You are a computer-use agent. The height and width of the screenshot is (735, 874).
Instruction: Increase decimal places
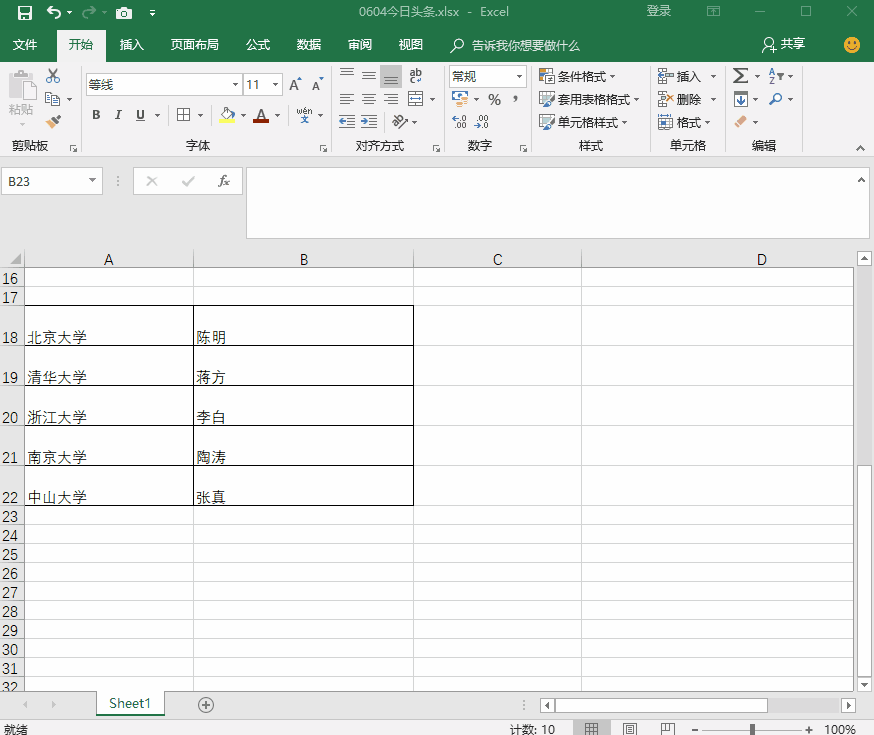pos(459,121)
